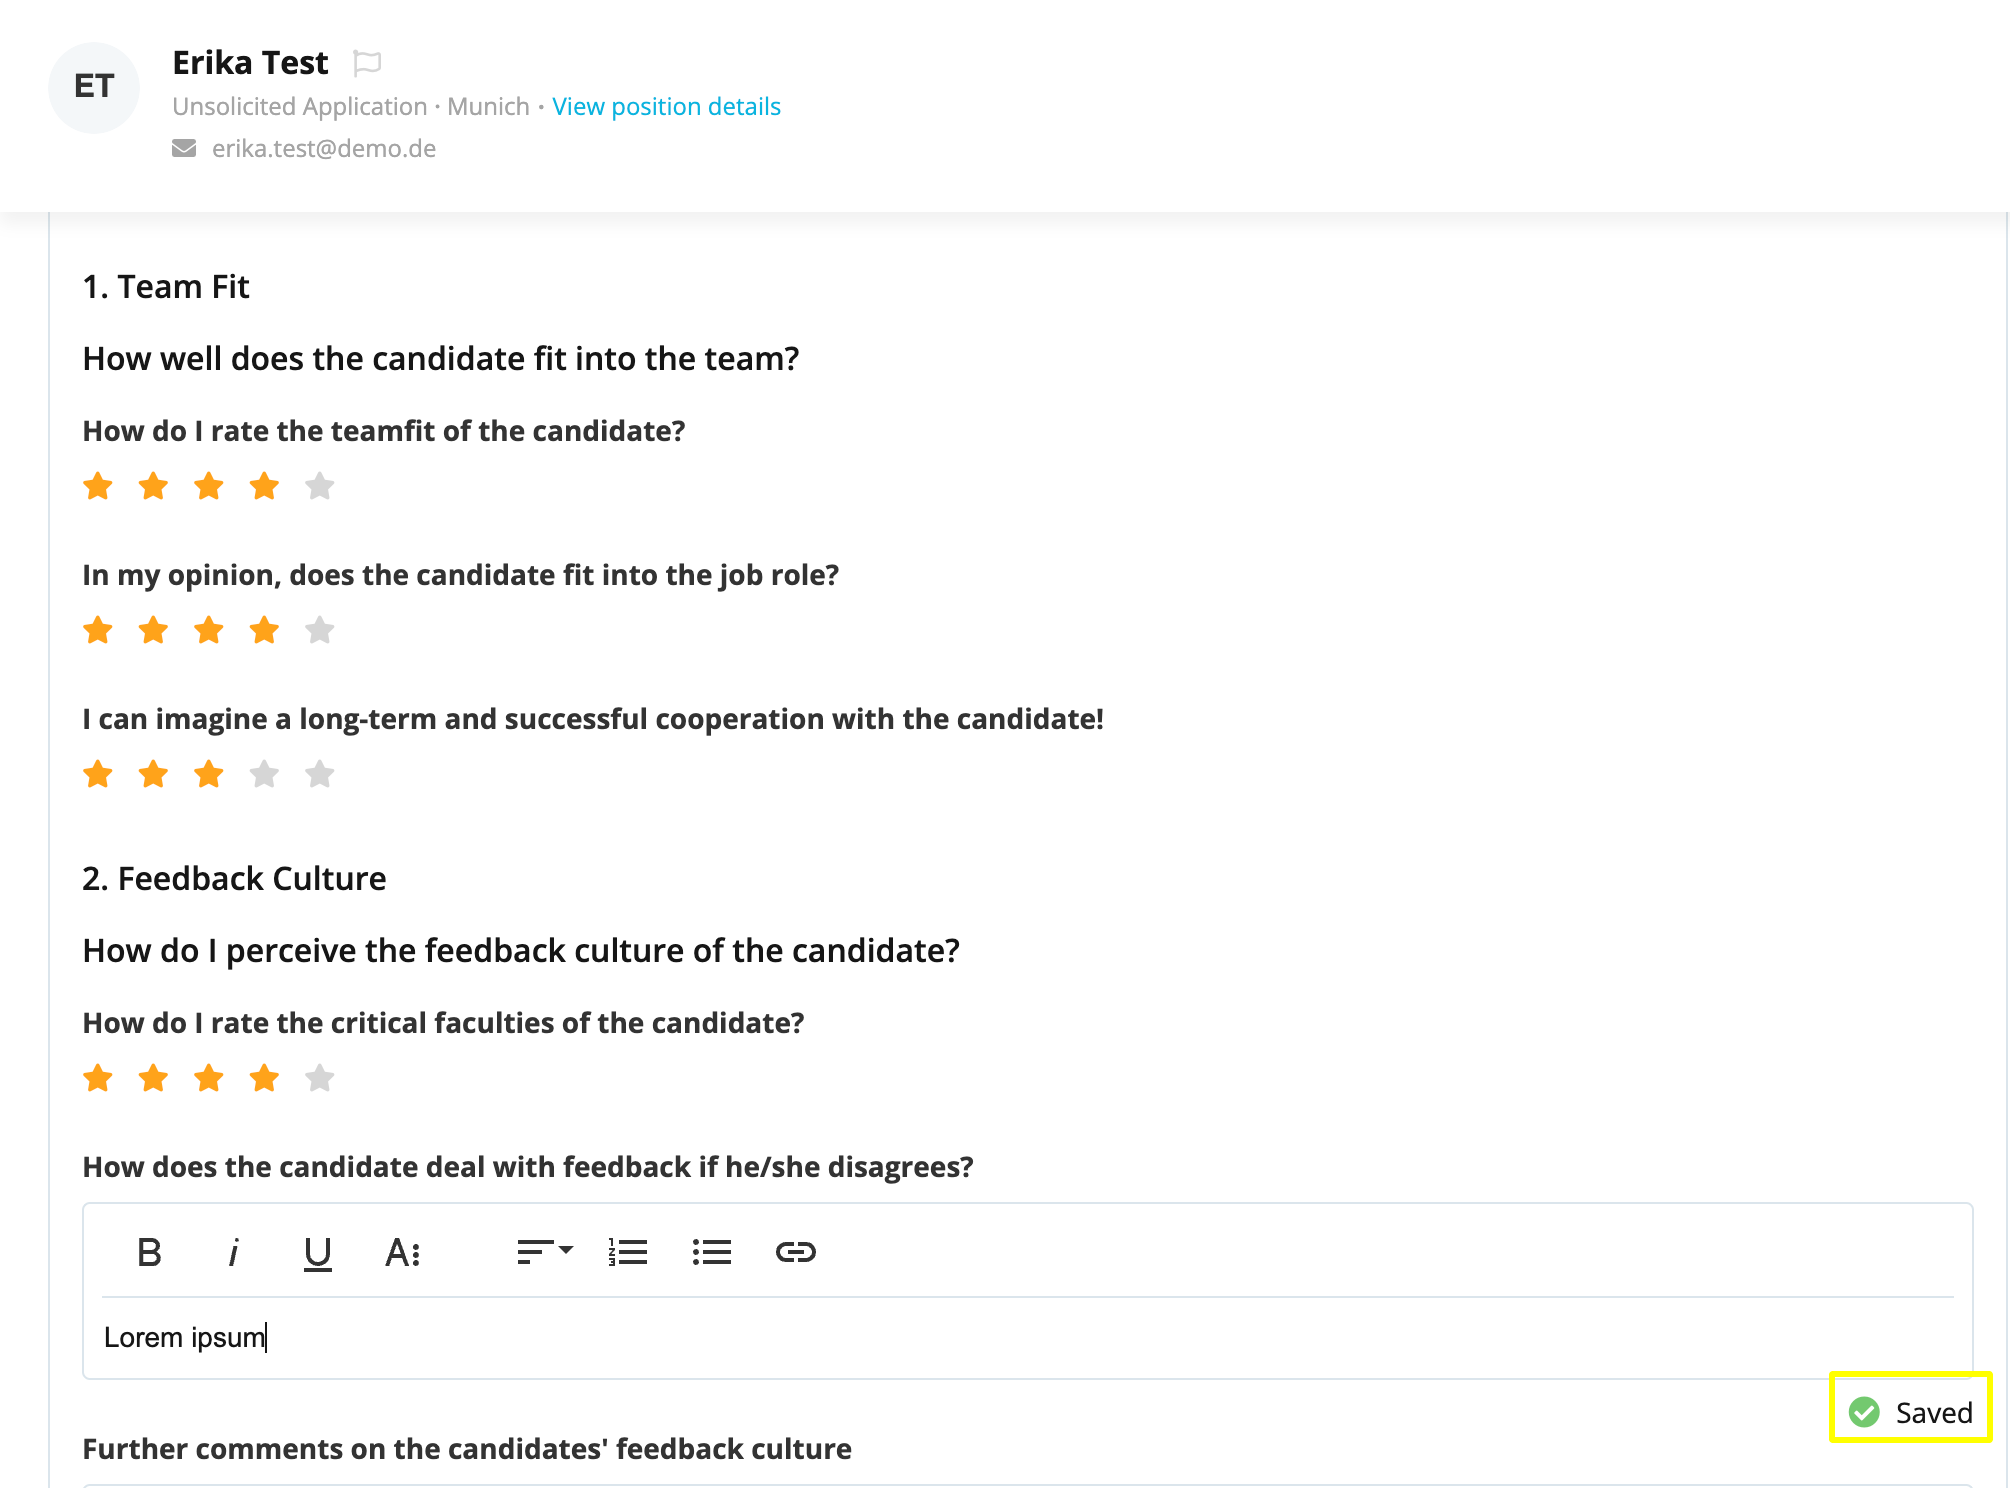The width and height of the screenshot is (2010, 1488).
Task: Set critical faculties rating to five stars
Action: click(x=320, y=1079)
